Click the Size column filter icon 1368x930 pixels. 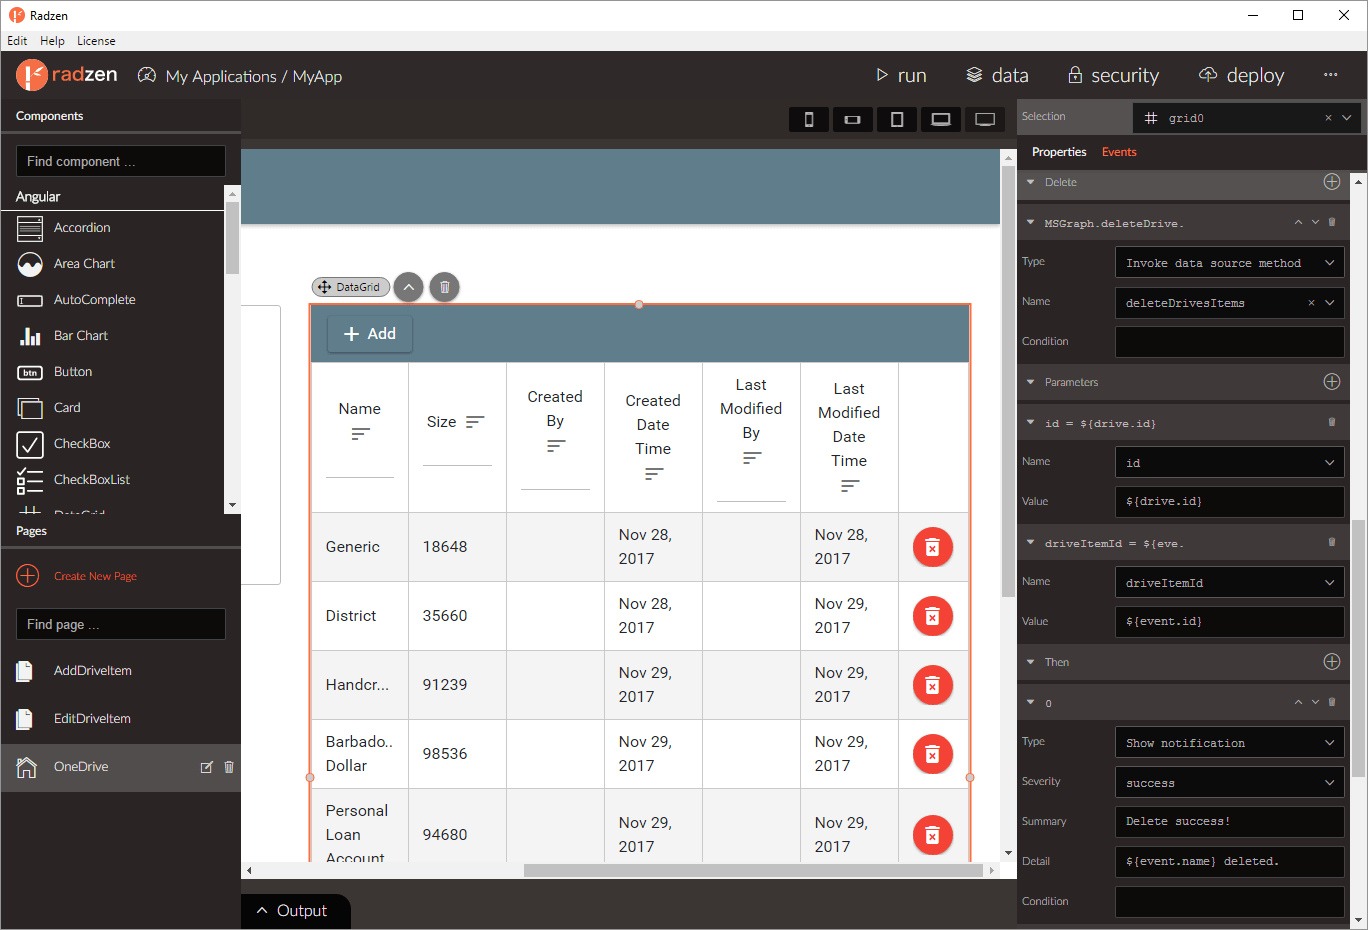(475, 422)
